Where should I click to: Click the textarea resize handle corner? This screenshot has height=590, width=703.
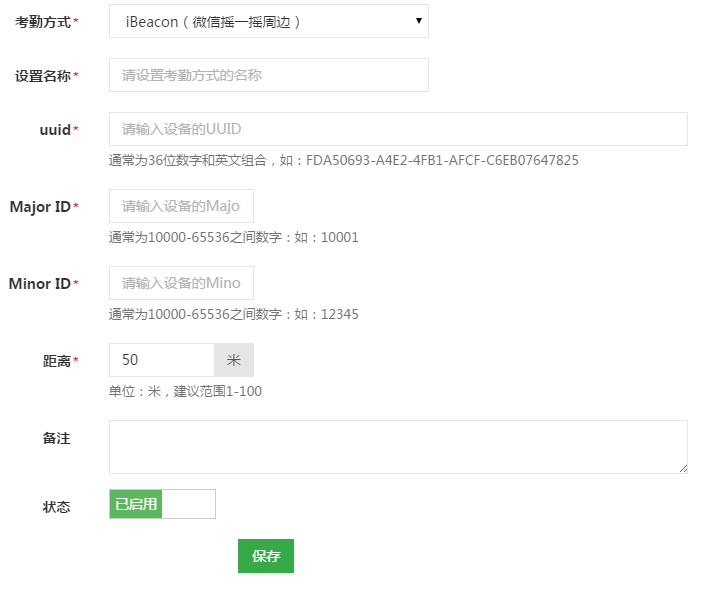[x=683, y=469]
